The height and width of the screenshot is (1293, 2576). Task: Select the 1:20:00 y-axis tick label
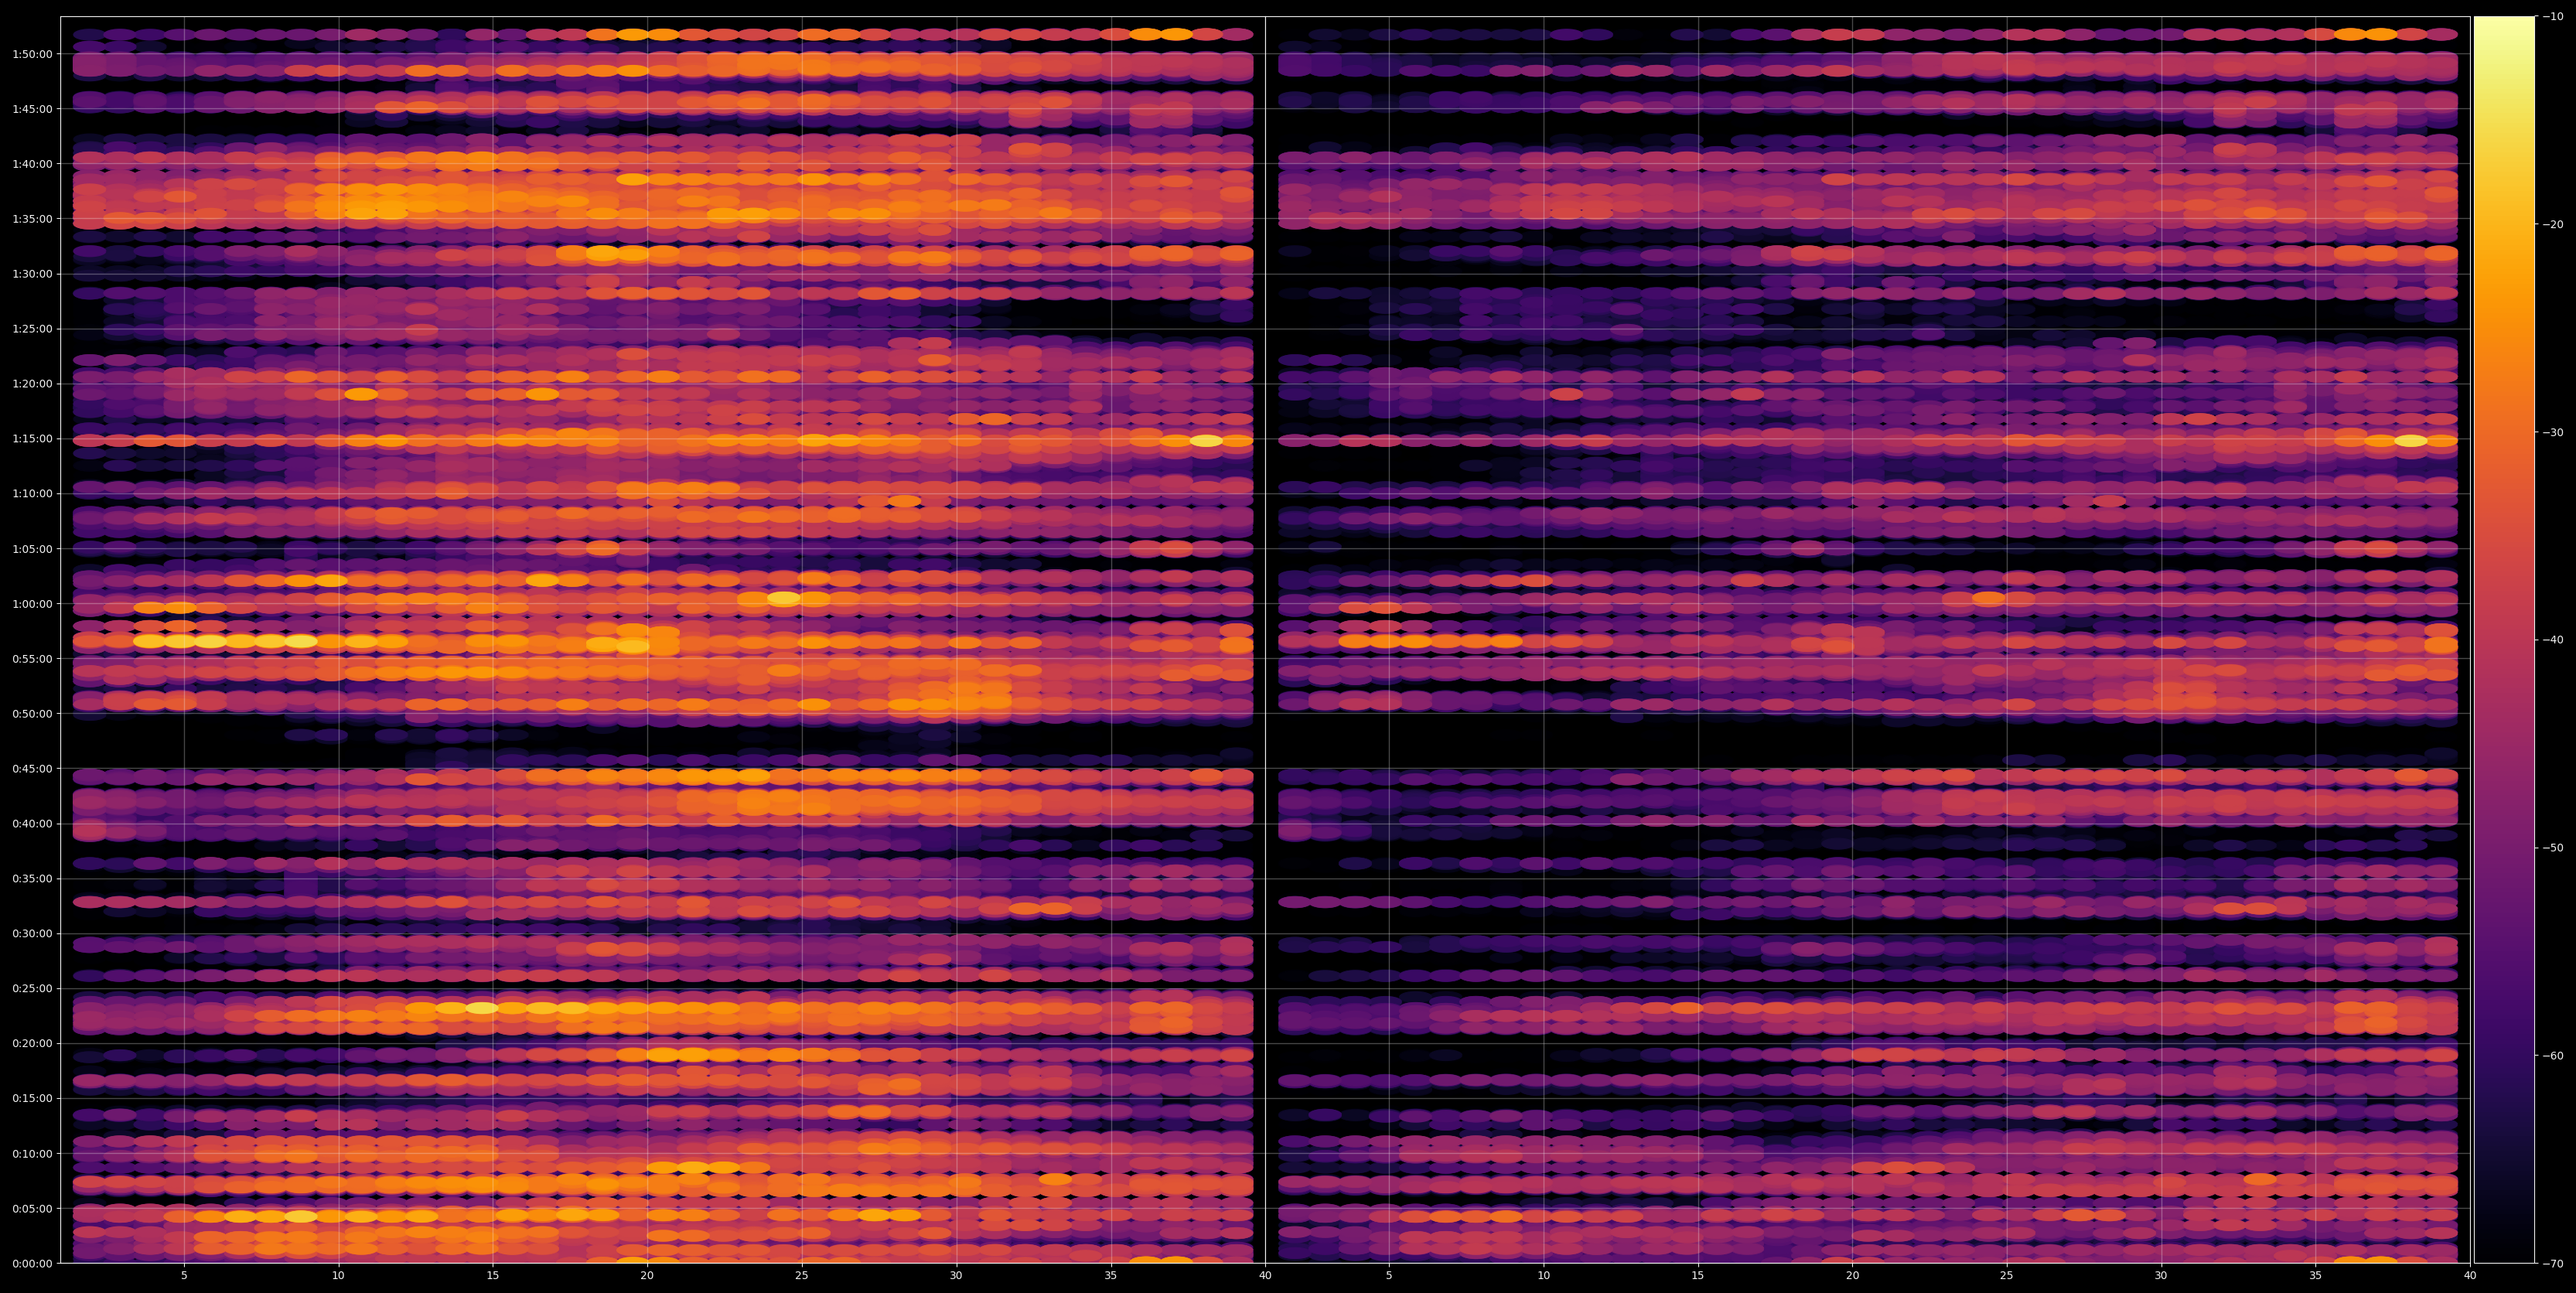tap(33, 383)
